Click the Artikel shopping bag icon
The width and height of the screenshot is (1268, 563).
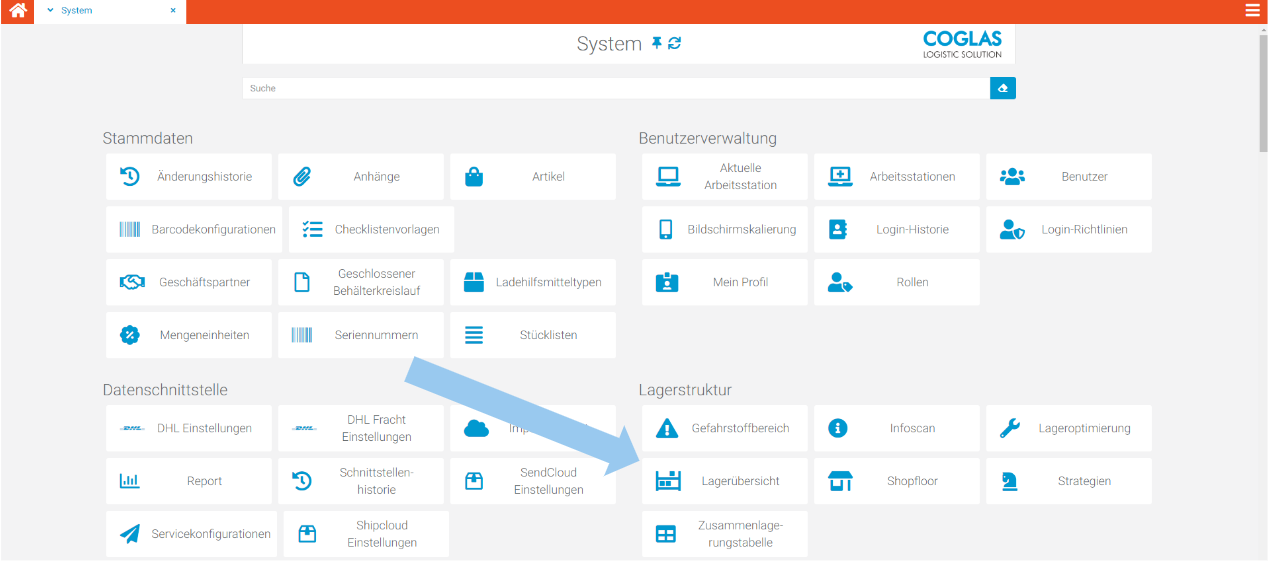pyautogui.click(x=474, y=177)
